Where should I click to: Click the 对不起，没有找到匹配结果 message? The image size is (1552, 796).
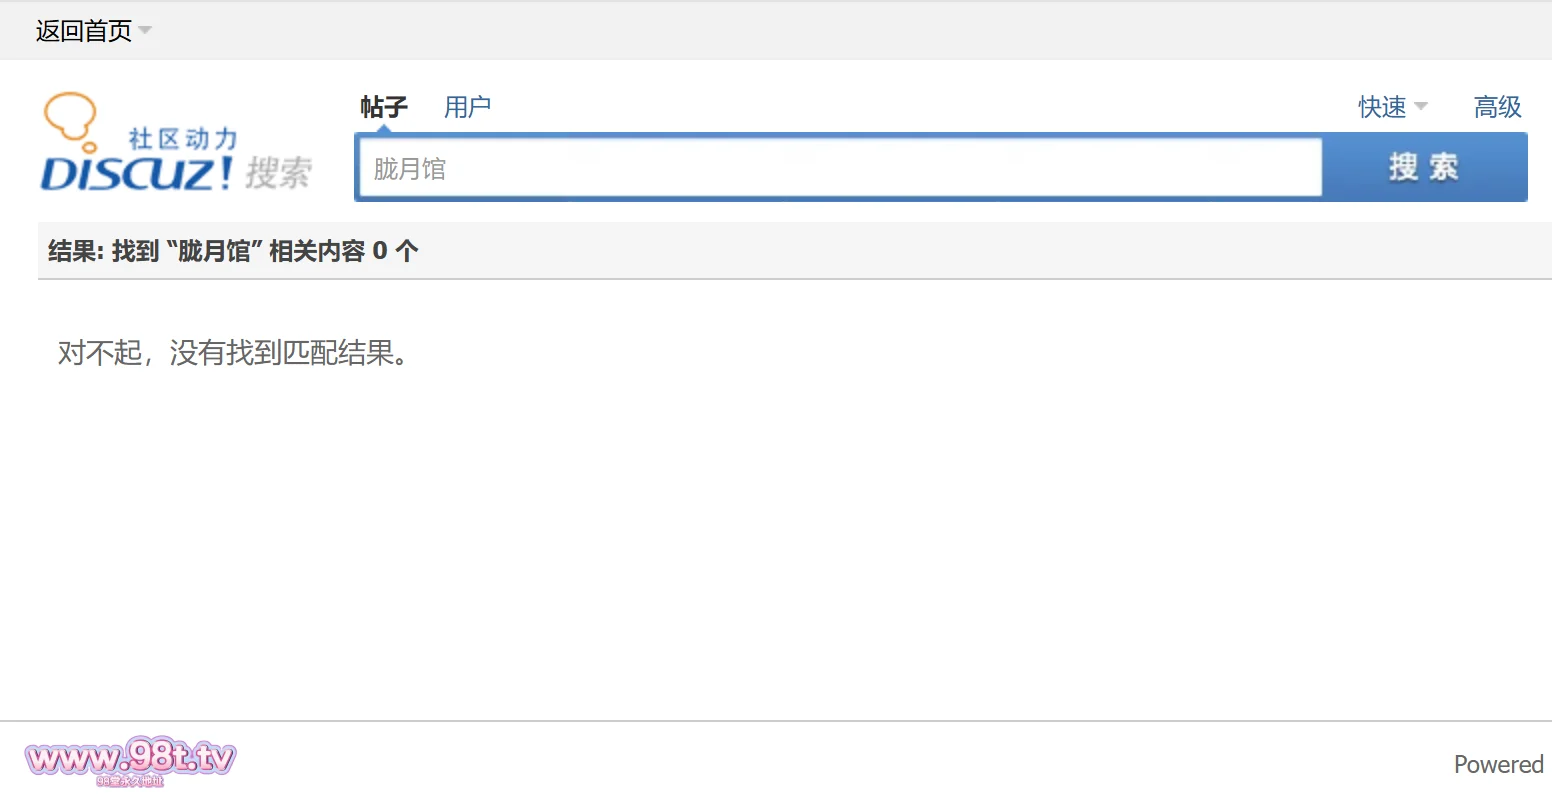point(233,353)
